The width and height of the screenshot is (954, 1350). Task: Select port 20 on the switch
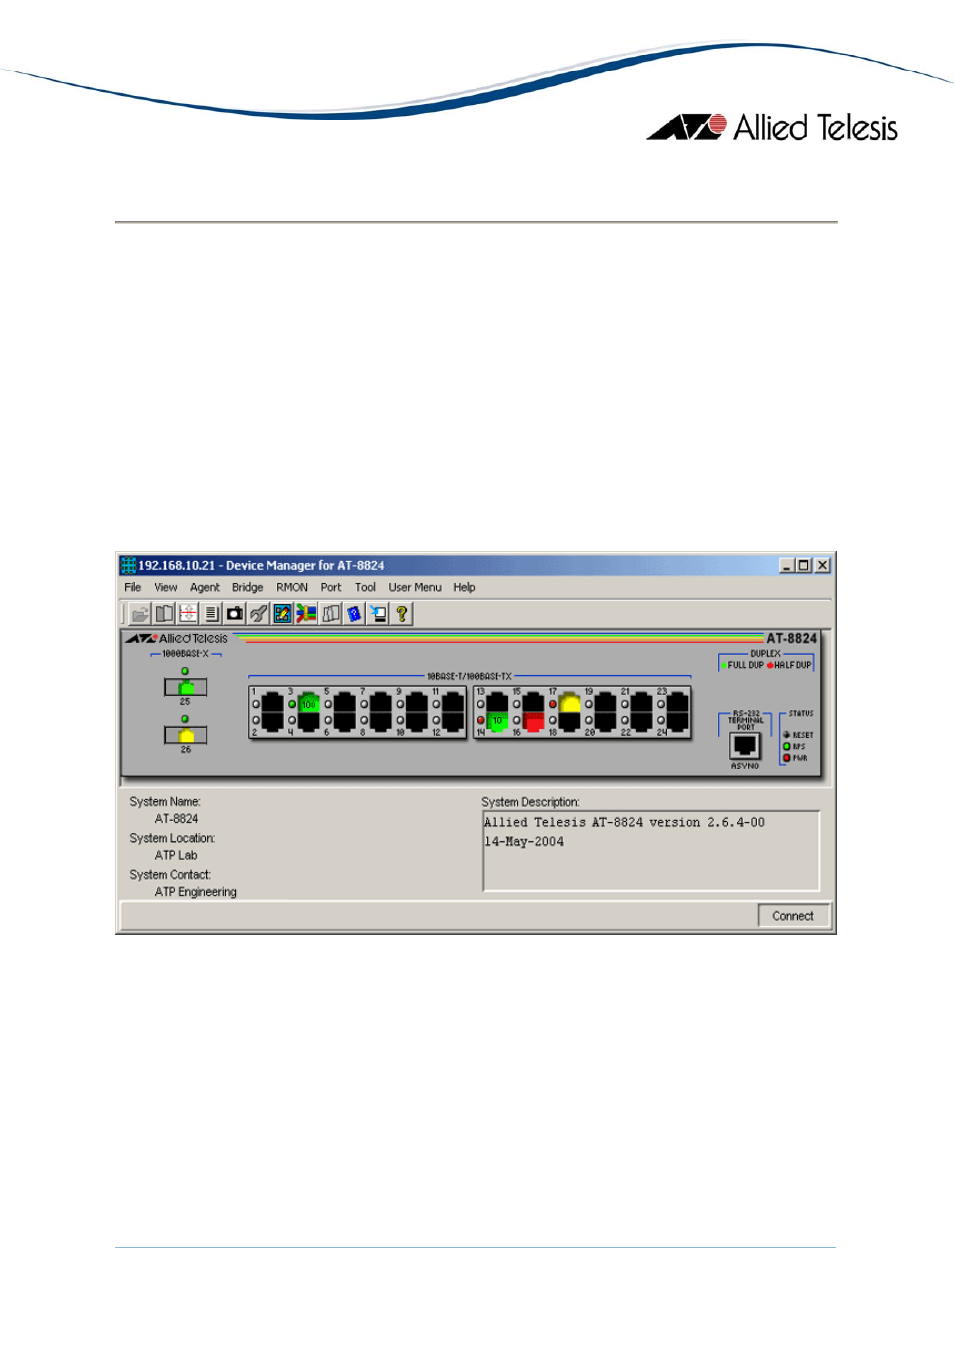[605, 722]
